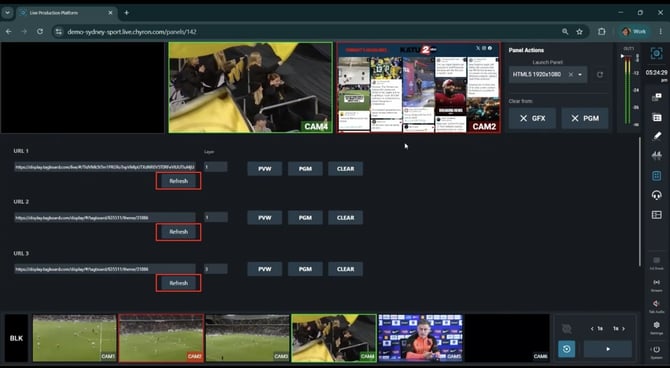Send URL 3 to PVW
The height and width of the screenshot is (368, 670).
click(x=265, y=269)
